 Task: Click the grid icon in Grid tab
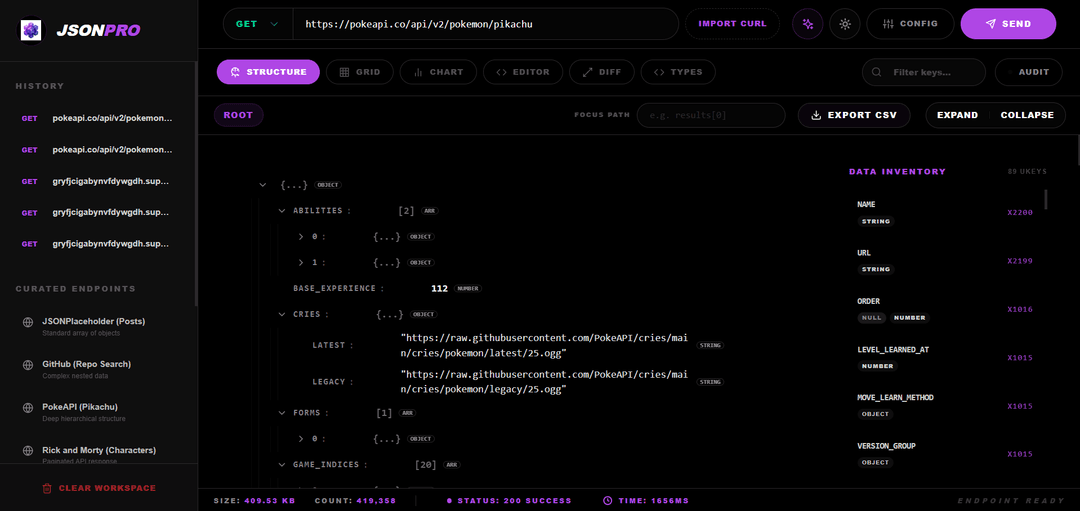pyautogui.click(x=344, y=72)
